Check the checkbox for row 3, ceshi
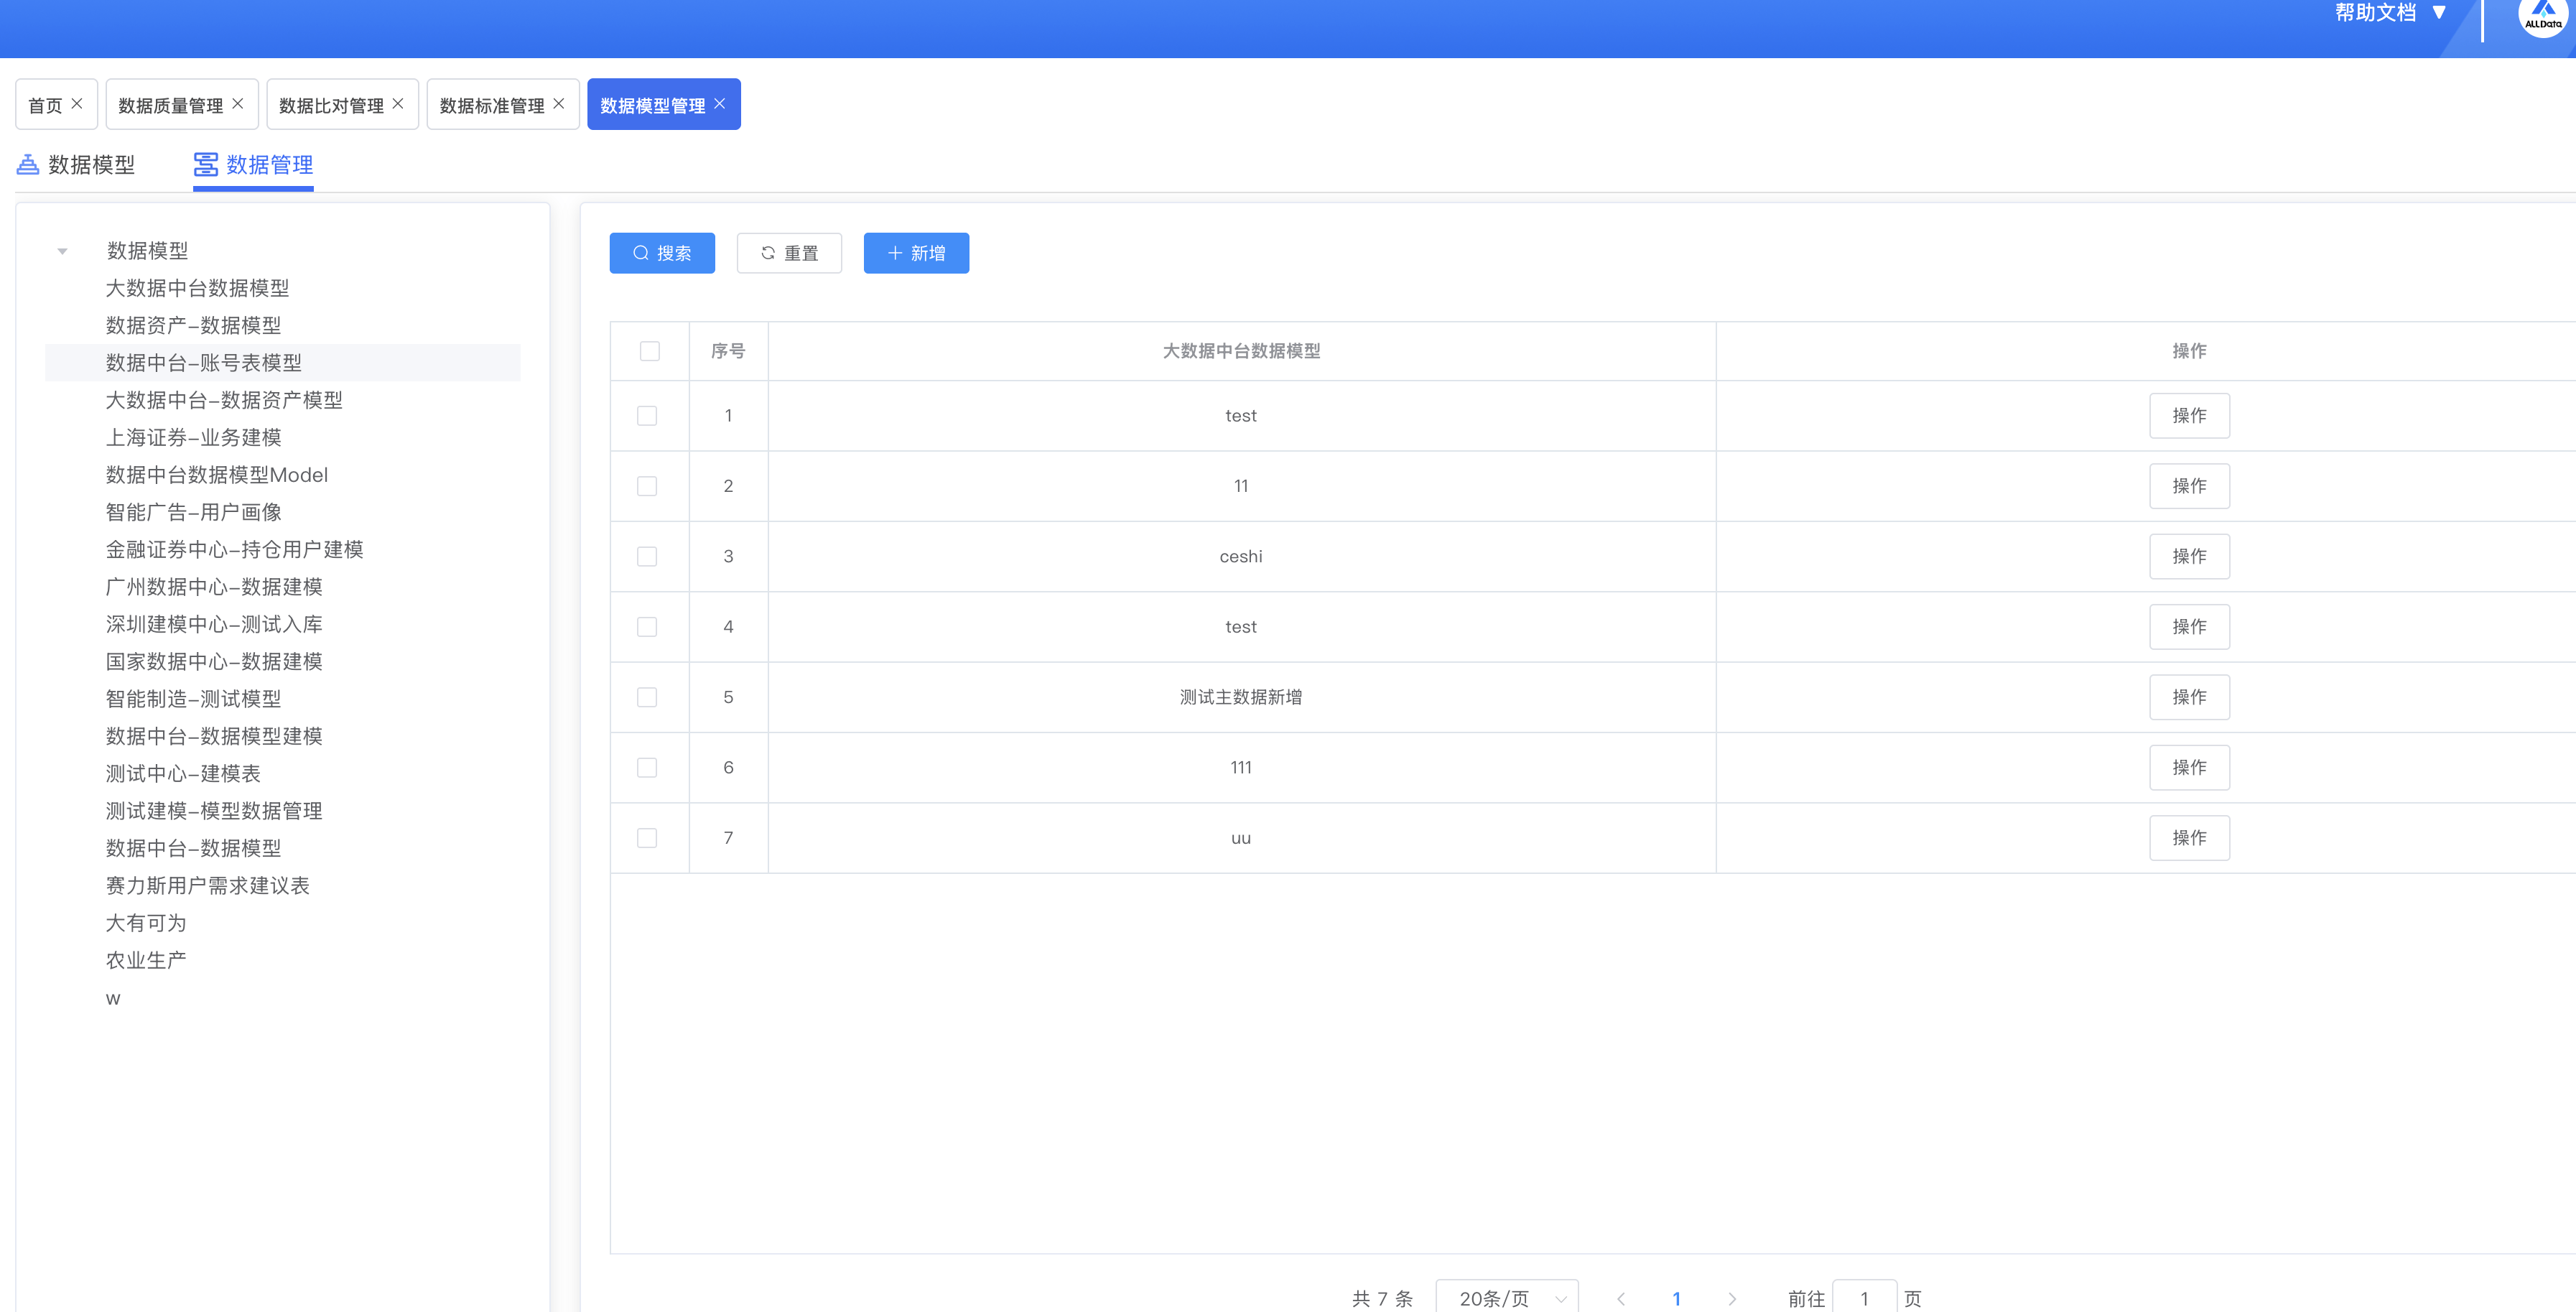Screen dimensions: 2576x1312 [647, 556]
